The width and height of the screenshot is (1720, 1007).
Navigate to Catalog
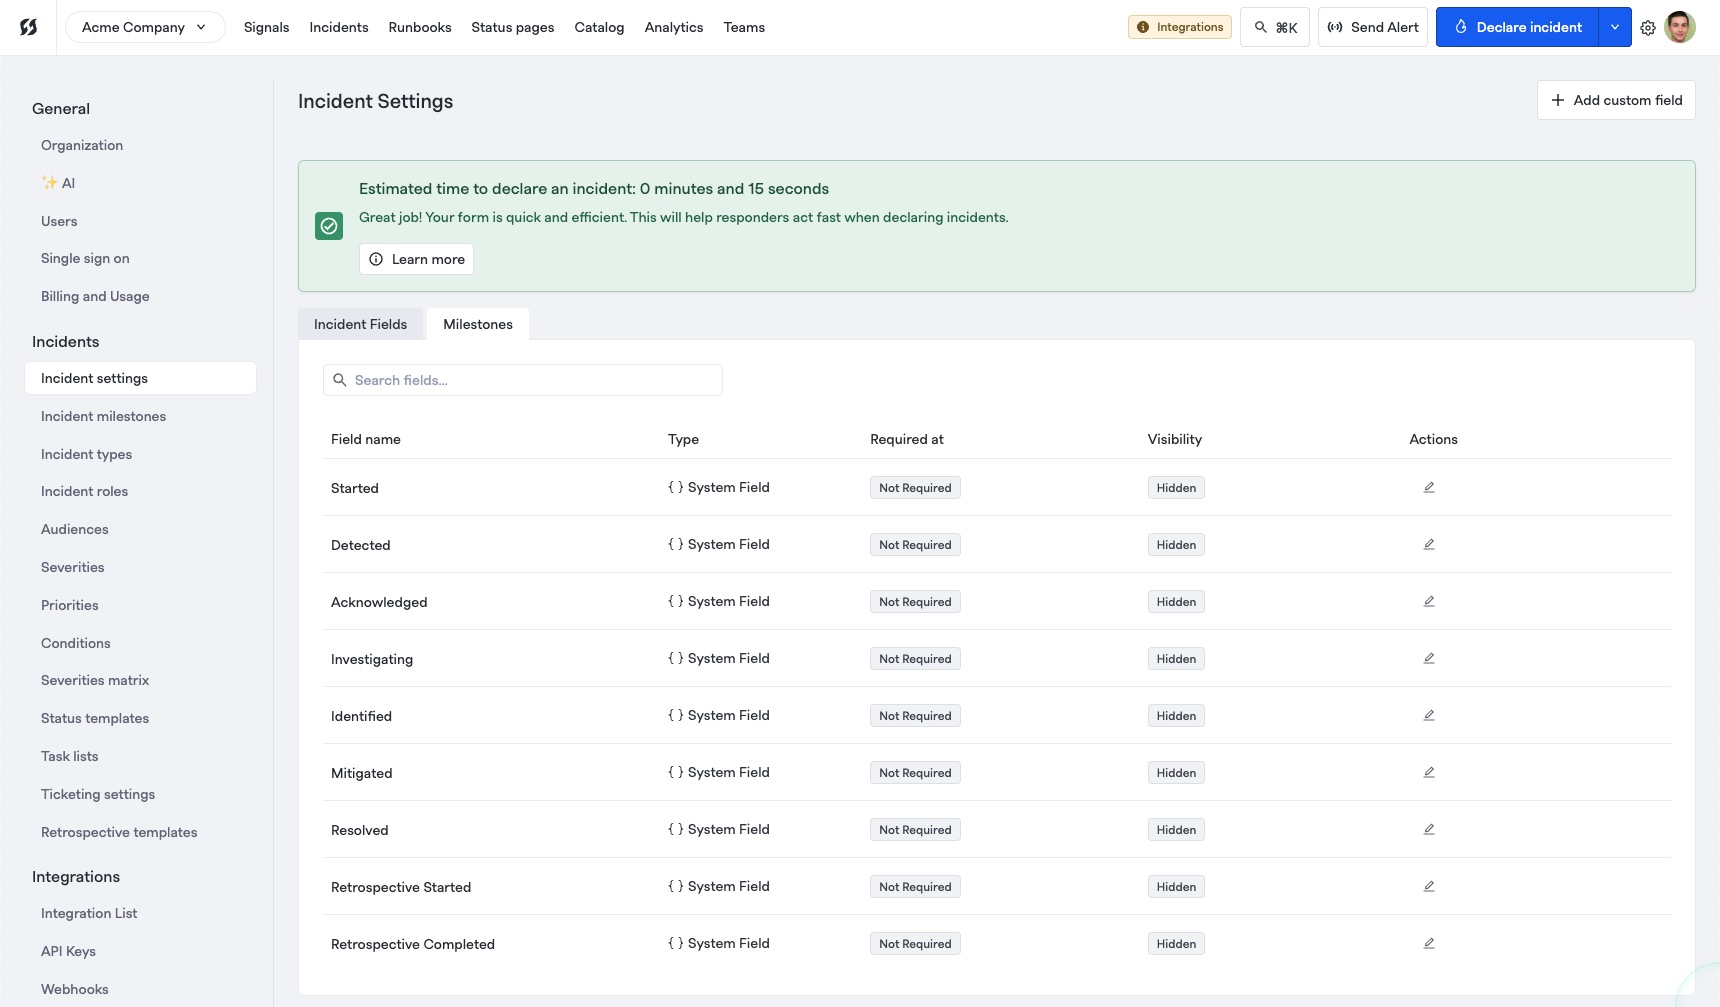[x=599, y=27]
